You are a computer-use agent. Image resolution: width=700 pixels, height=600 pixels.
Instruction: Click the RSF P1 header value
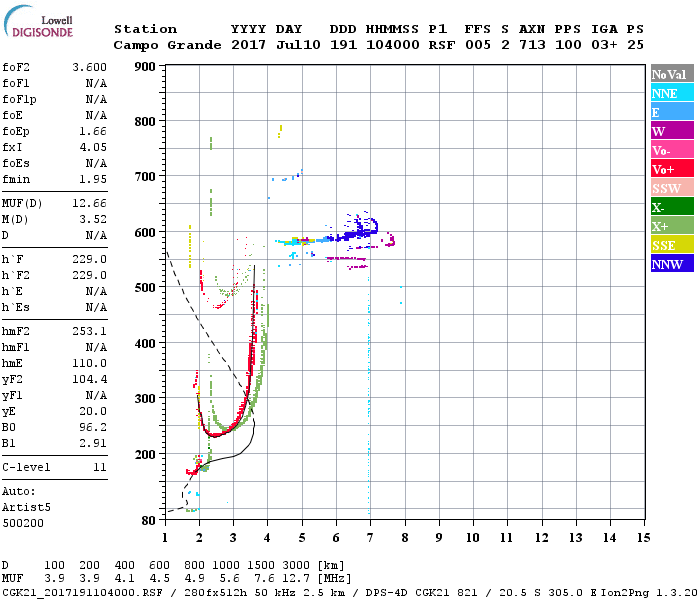[442, 45]
